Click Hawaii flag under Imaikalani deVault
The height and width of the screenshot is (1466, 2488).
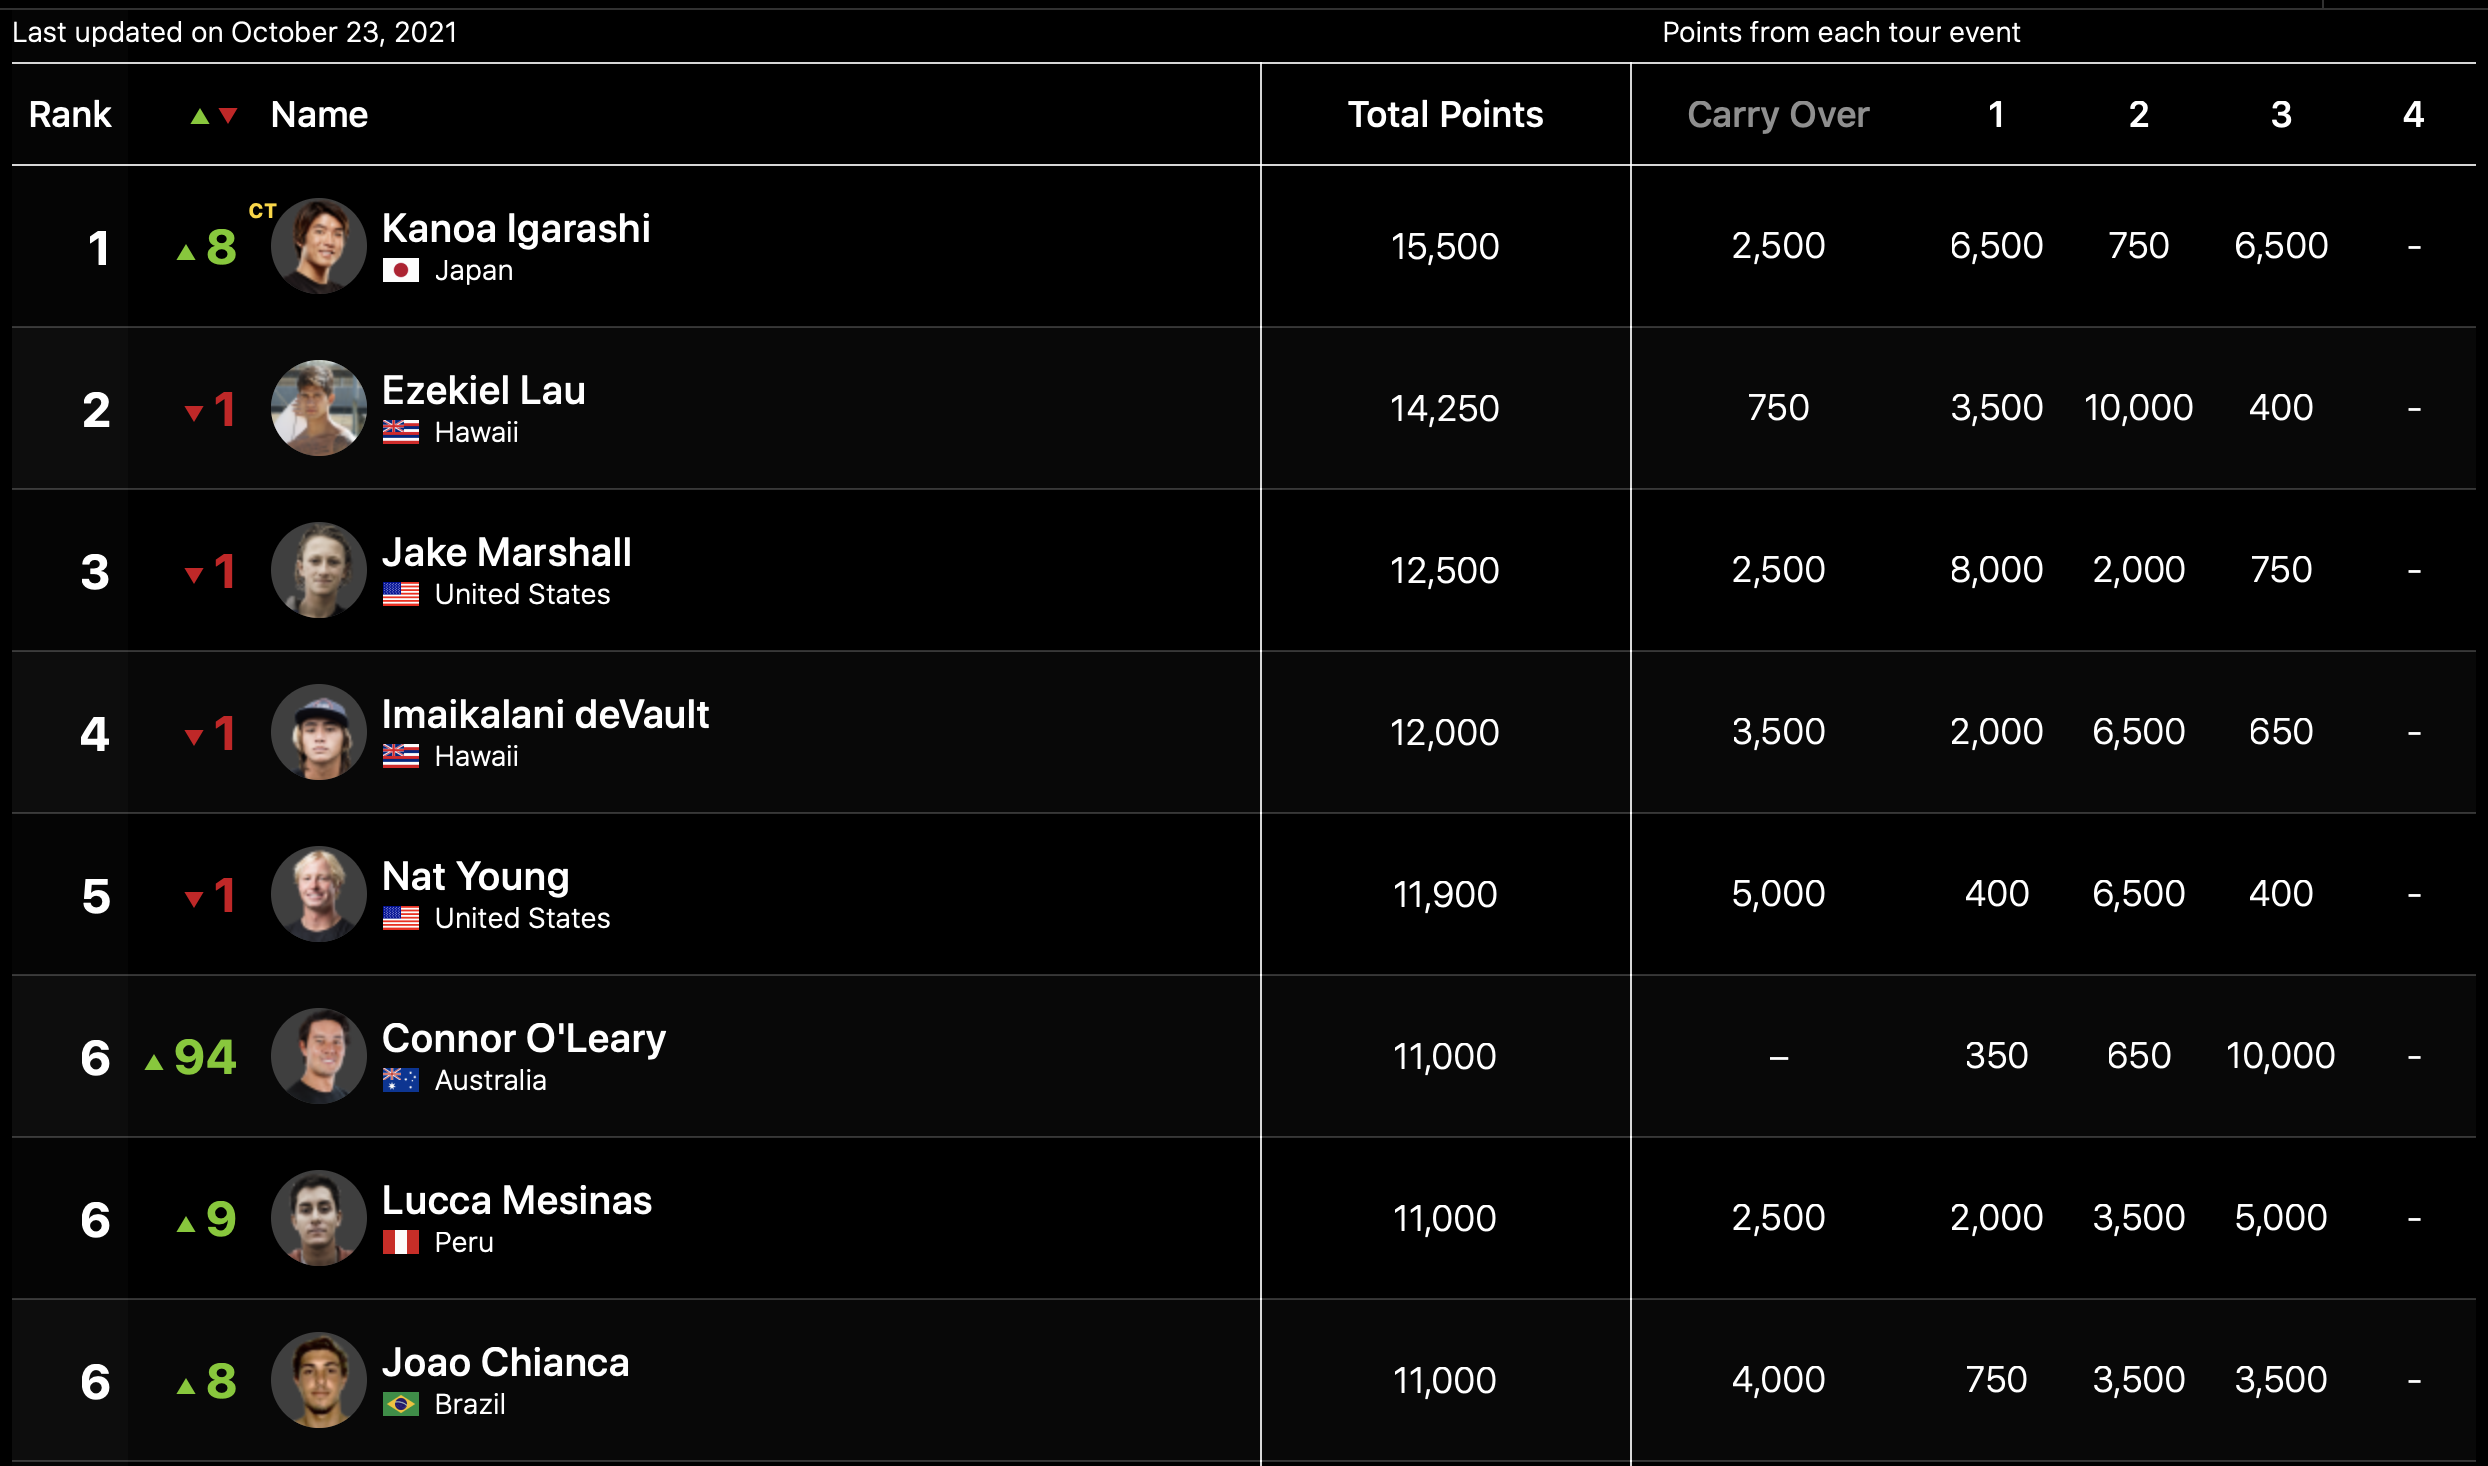(400, 757)
